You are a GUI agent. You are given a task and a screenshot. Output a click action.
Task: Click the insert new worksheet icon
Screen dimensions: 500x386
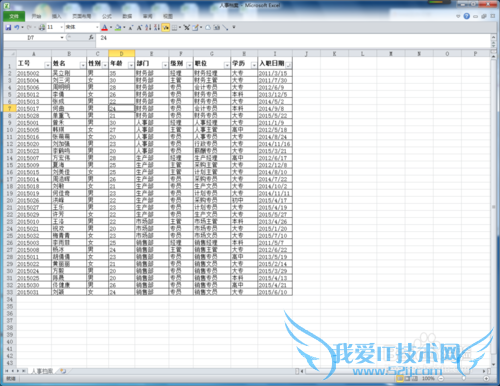(x=62, y=371)
